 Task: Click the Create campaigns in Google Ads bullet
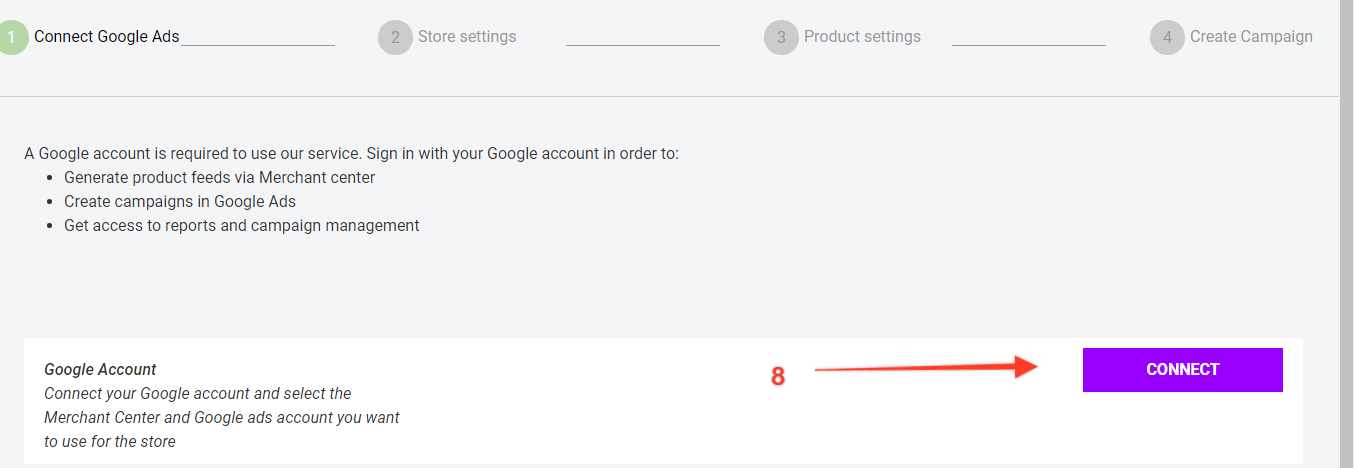(x=180, y=202)
